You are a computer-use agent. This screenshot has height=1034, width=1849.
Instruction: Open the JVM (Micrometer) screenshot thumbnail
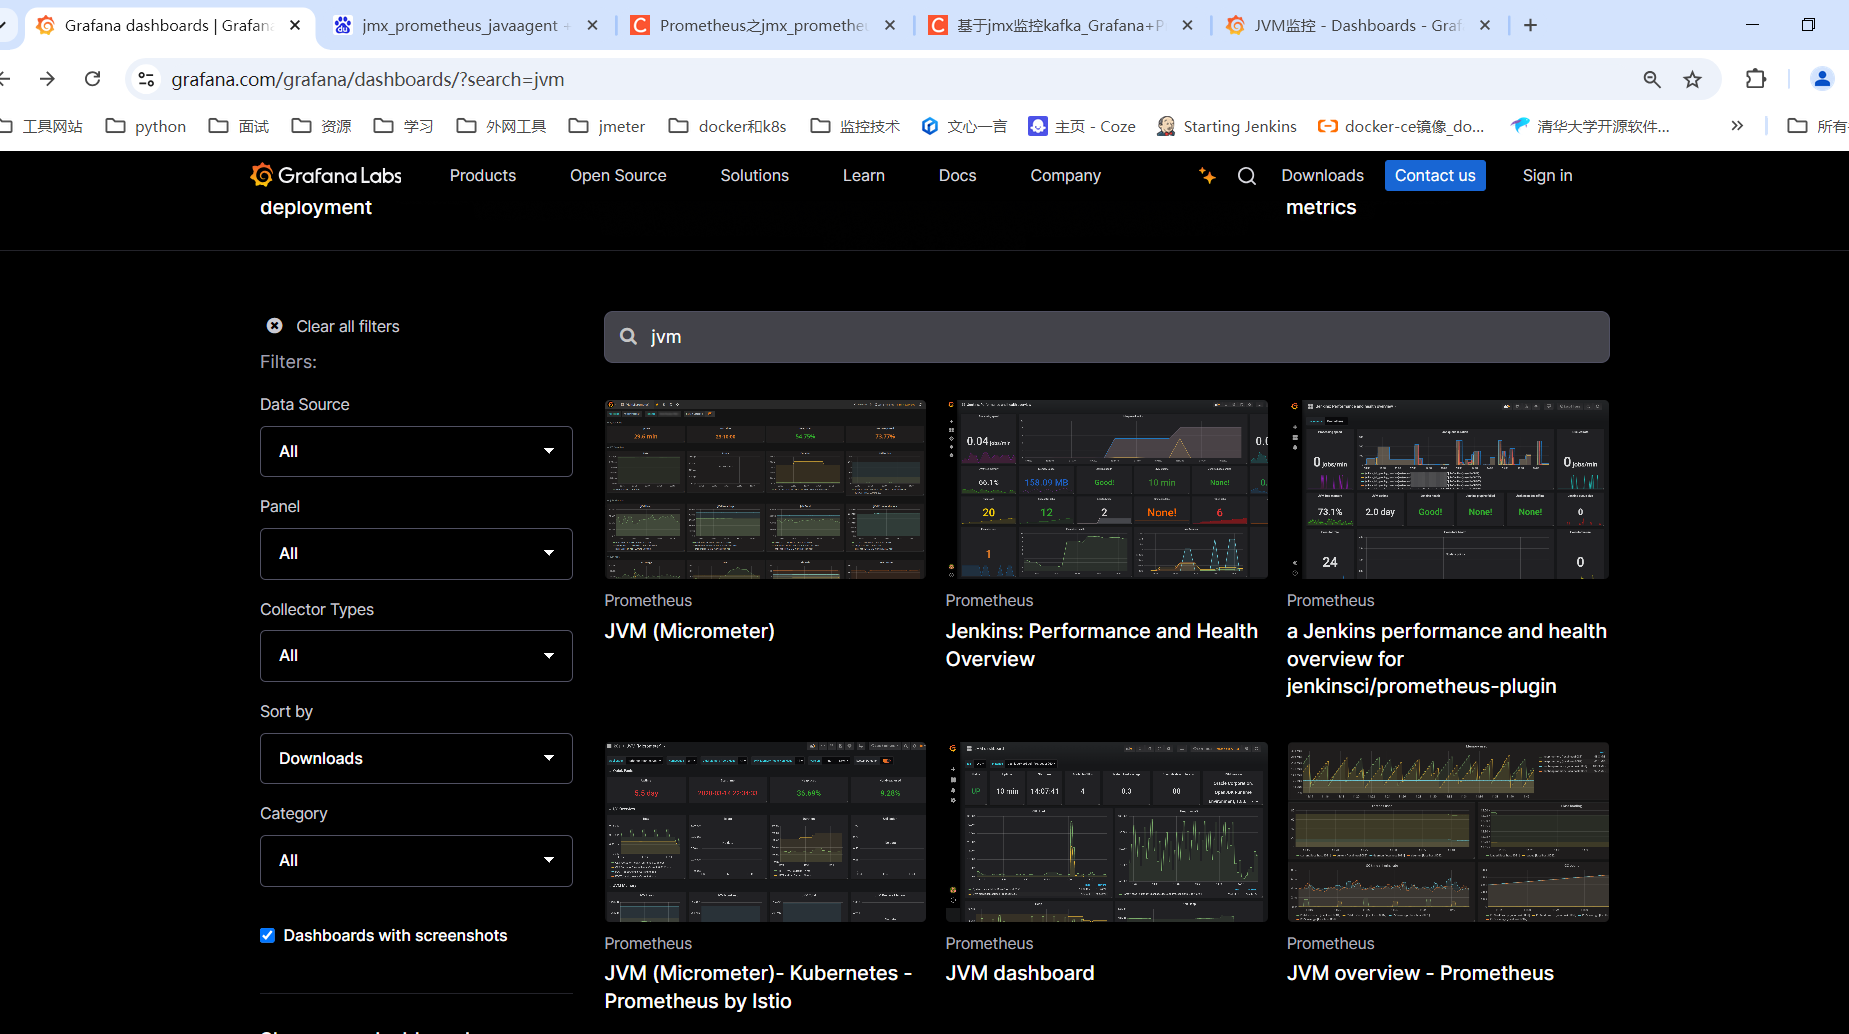coord(765,490)
